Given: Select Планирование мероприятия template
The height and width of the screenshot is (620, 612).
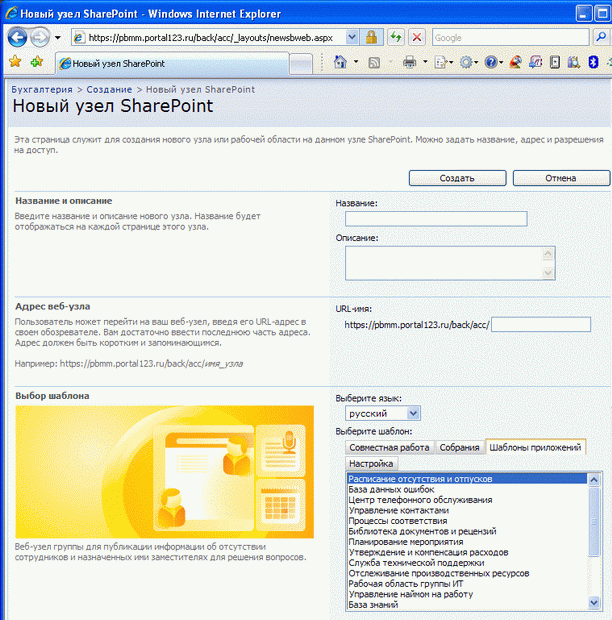Looking at the screenshot, I should [467, 542].
